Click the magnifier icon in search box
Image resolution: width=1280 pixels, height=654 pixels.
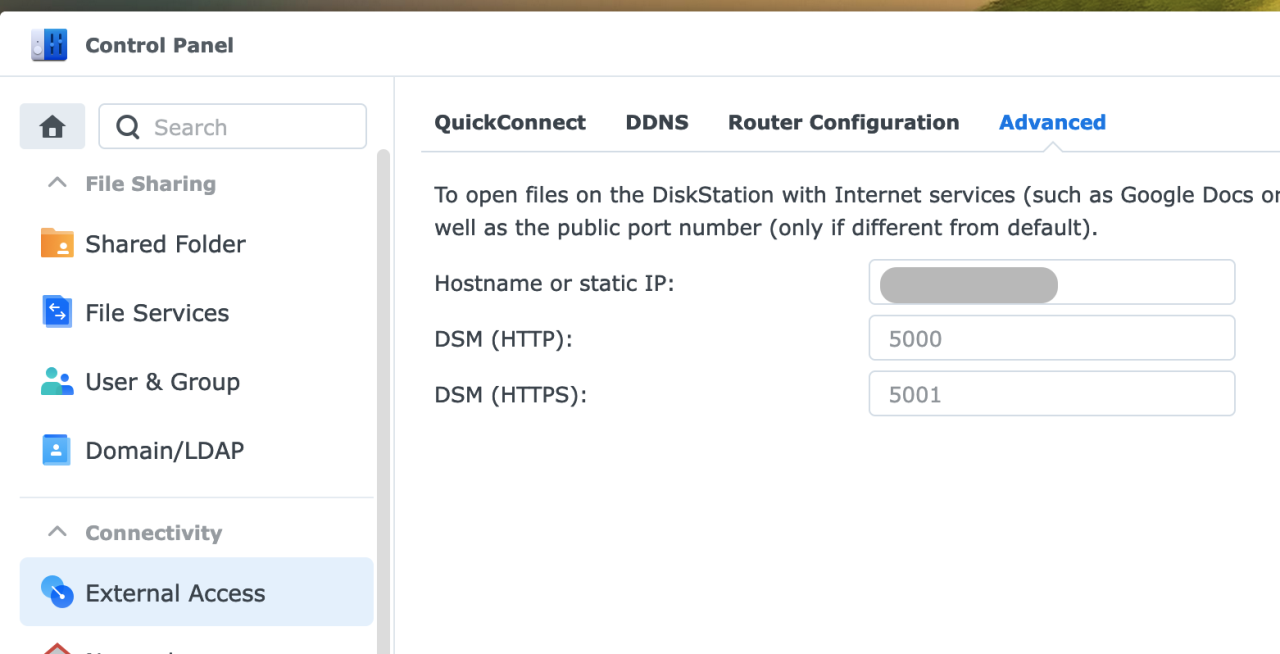point(128,127)
